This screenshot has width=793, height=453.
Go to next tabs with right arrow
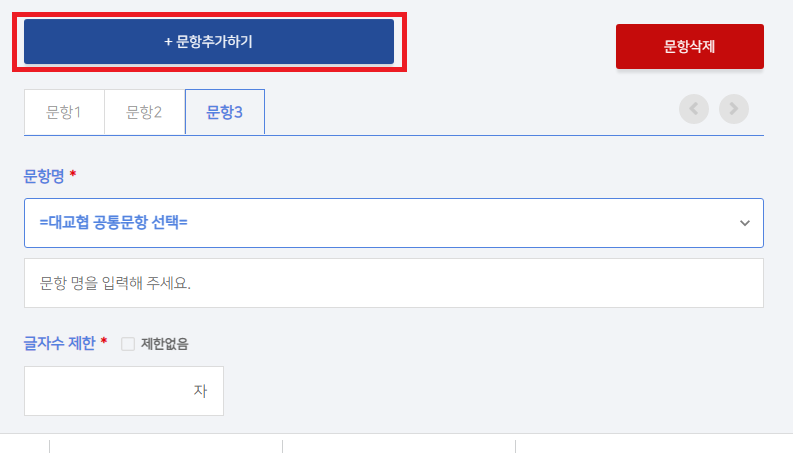click(x=734, y=109)
